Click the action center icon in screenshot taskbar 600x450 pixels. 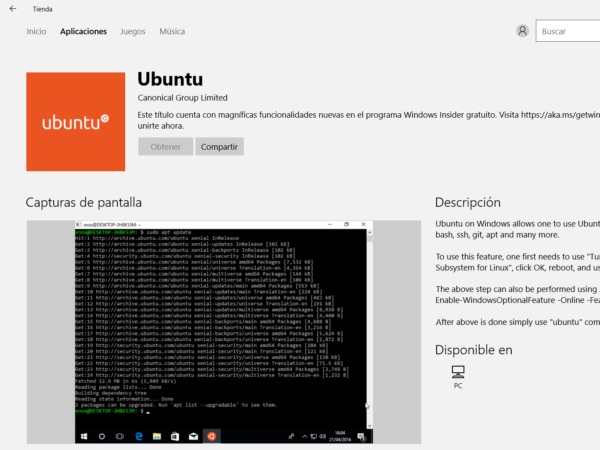361,436
